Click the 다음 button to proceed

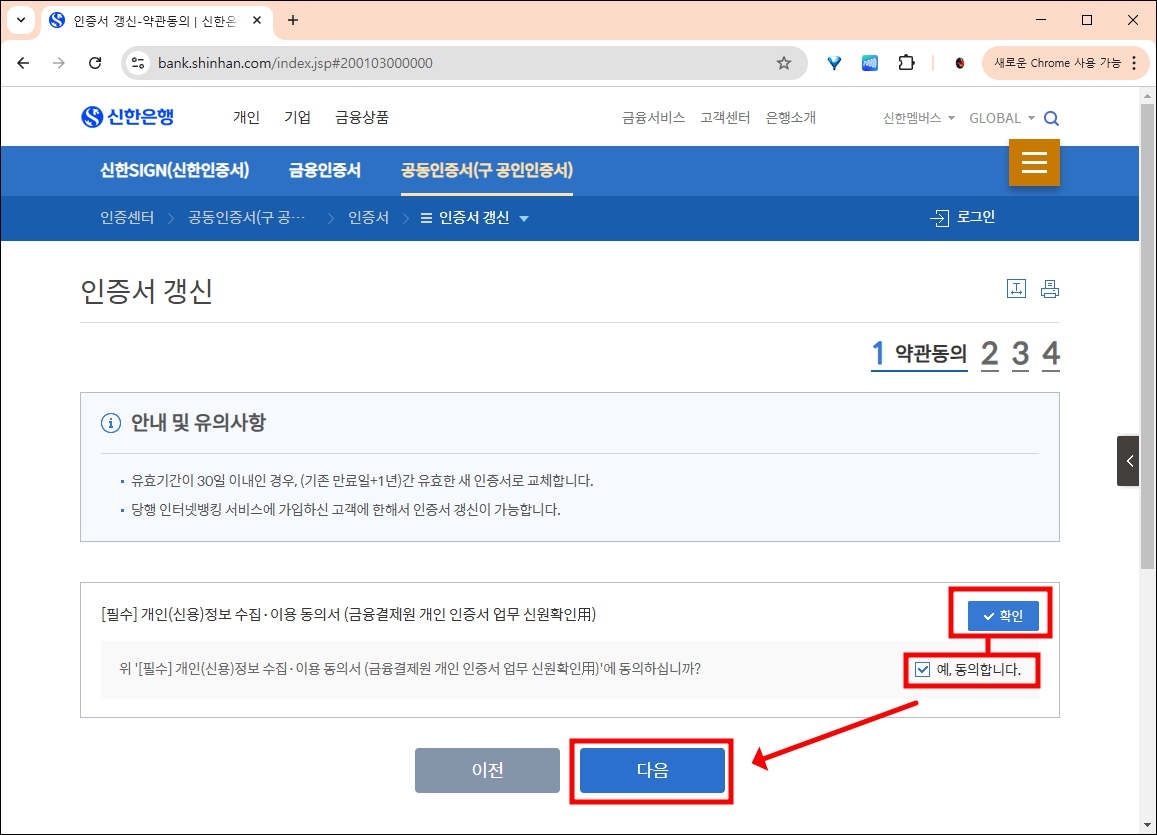click(651, 770)
